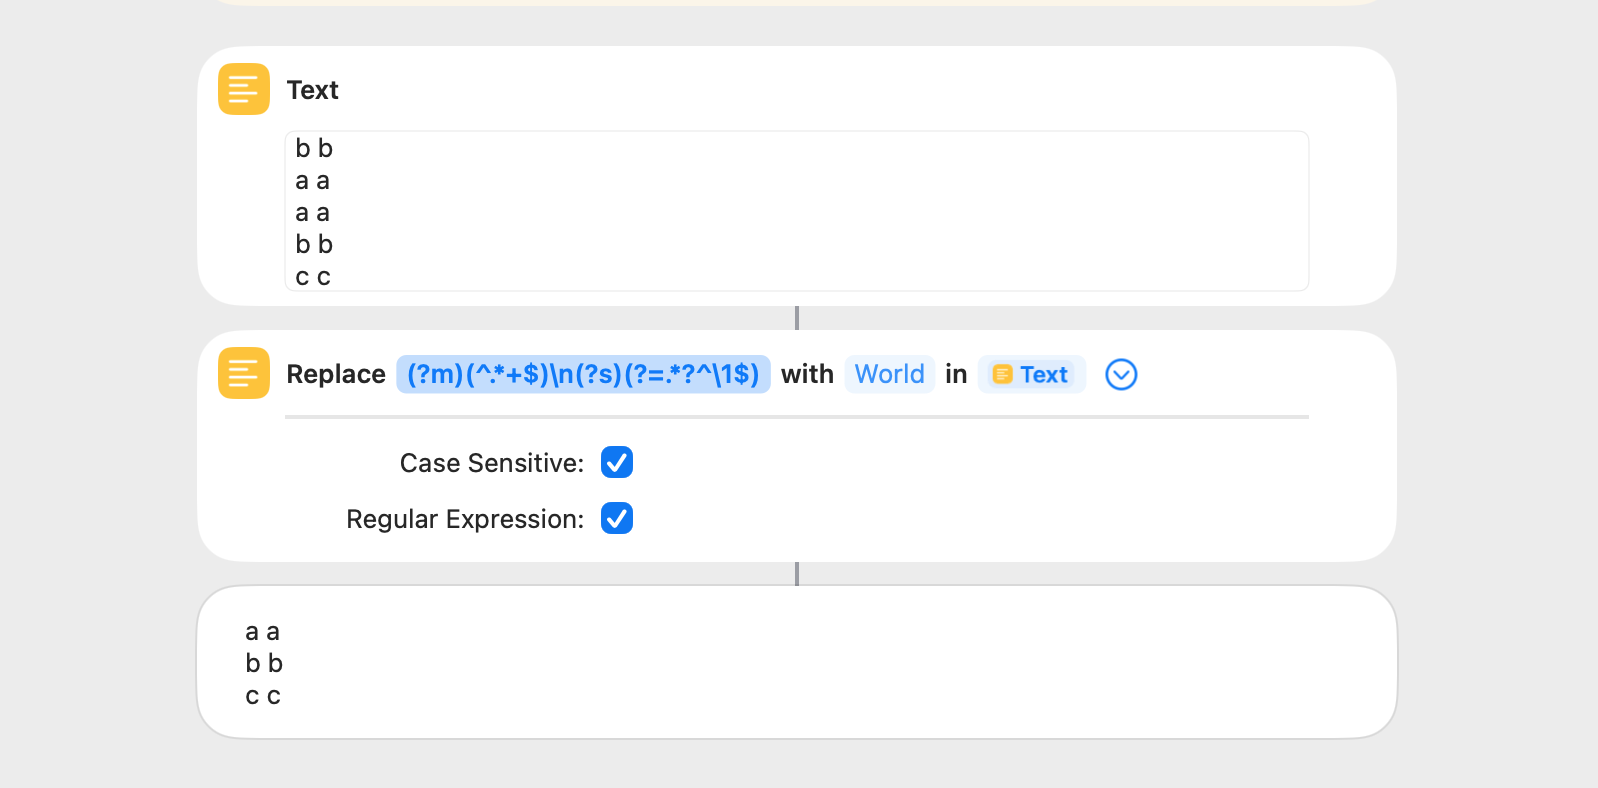Click the 'Replace' action title label
This screenshot has width=1598, height=788.
[336, 374]
